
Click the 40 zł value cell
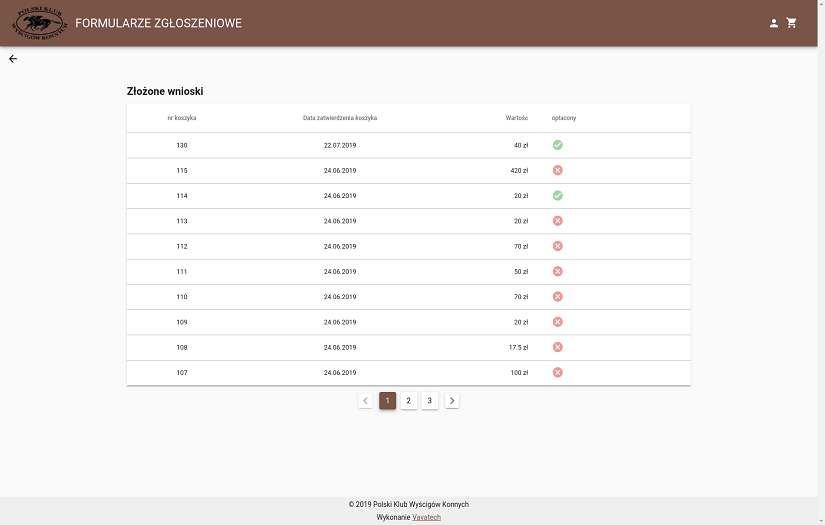[521, 145]
